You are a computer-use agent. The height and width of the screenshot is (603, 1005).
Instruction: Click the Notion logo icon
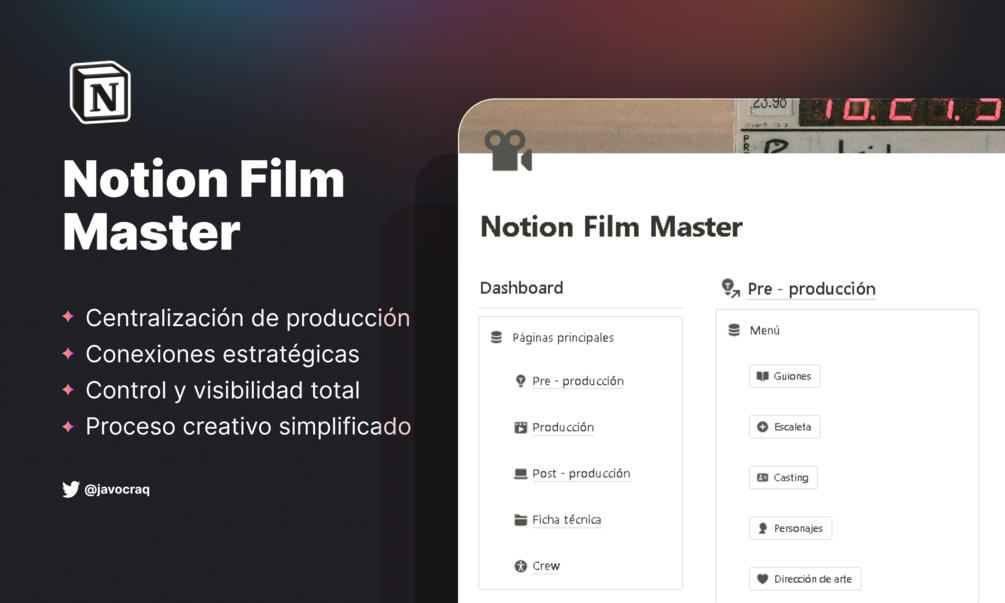click(101, 92)
